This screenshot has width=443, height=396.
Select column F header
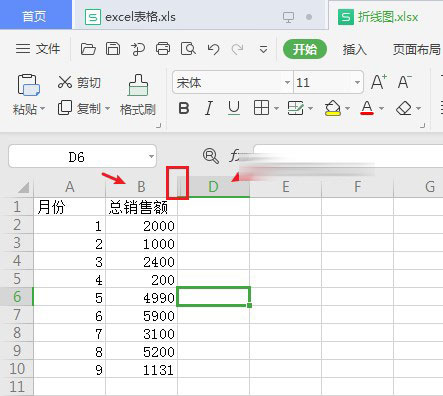tap(357, 187)
